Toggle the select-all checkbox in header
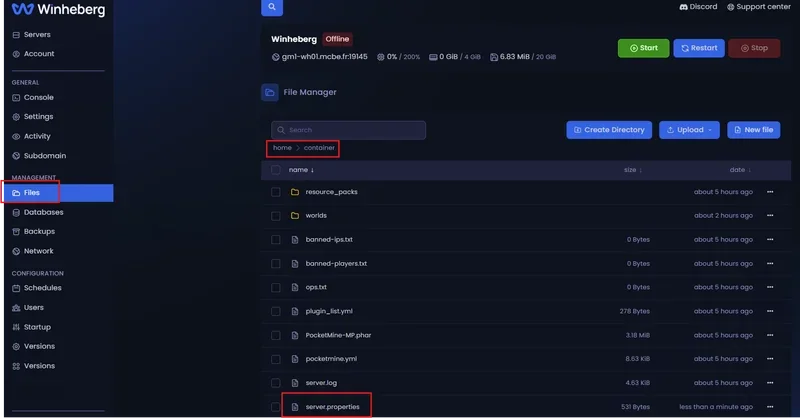800x418 pixels. click(276, 170)
